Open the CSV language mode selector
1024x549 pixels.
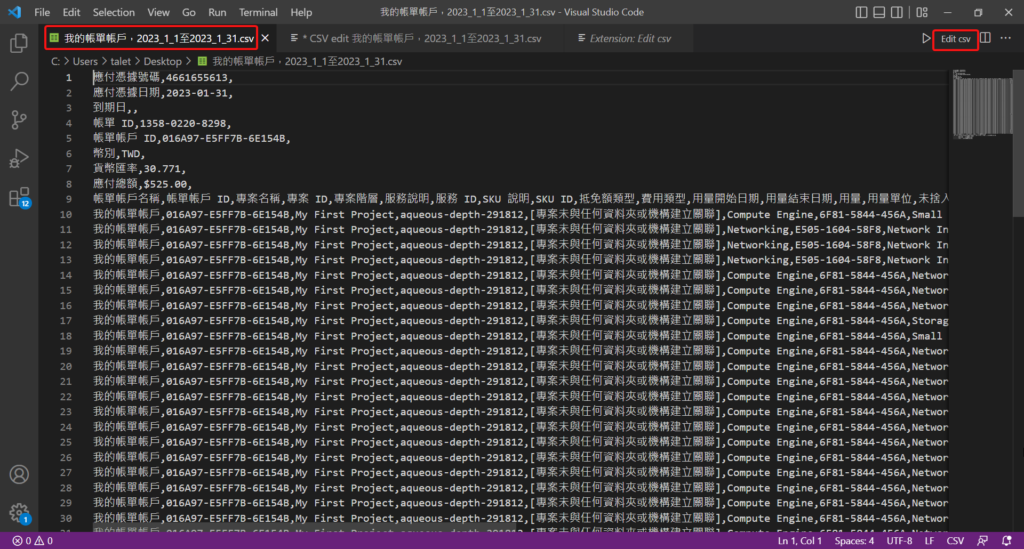pos(956,541)
